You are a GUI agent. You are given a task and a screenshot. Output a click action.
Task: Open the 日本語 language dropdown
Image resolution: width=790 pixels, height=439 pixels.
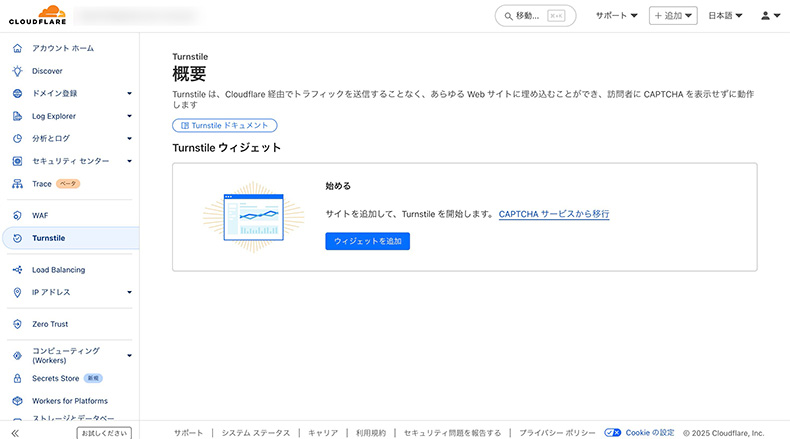[725, 16]
